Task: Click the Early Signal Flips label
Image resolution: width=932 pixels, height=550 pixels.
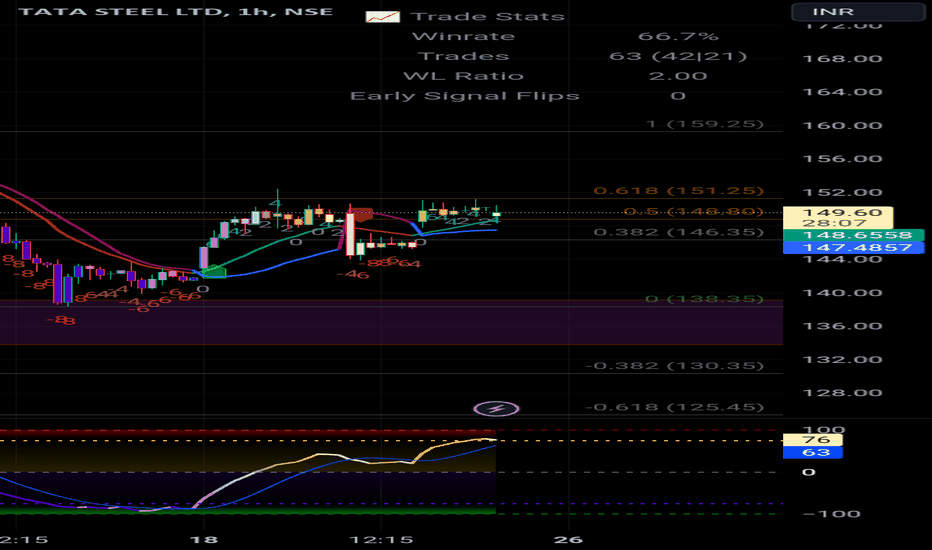Action: click(x=465, y=96)
